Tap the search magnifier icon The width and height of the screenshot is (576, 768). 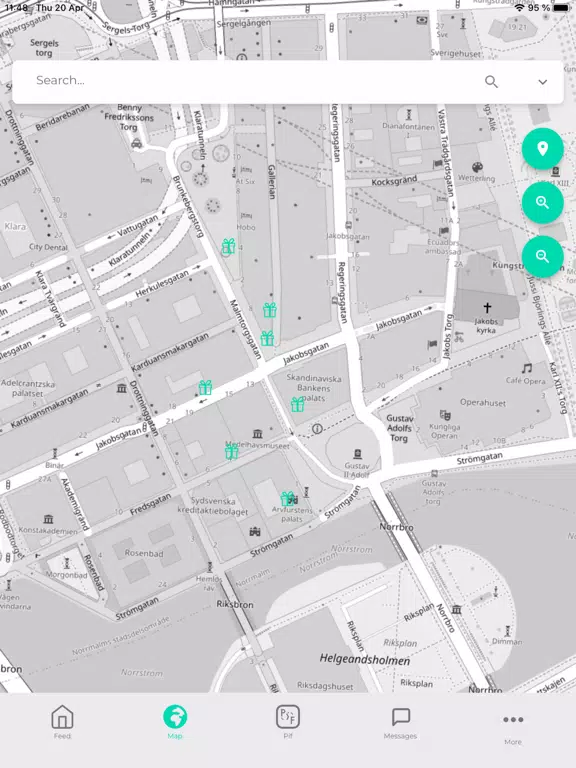click(491, 81)
